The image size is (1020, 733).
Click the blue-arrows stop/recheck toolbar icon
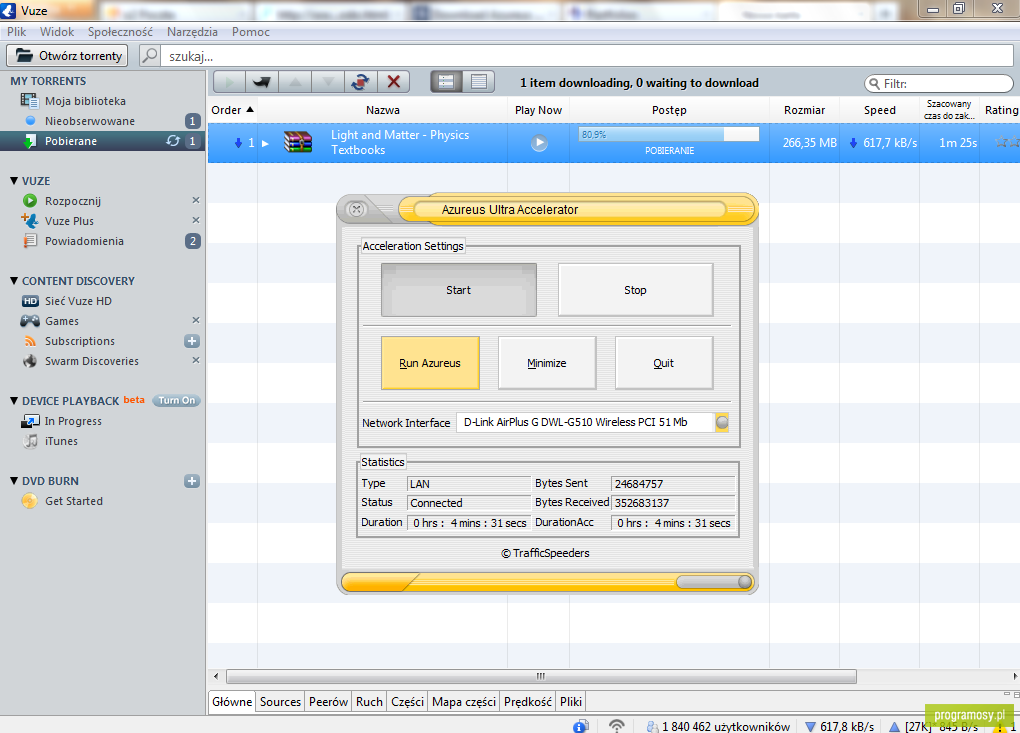360,82
